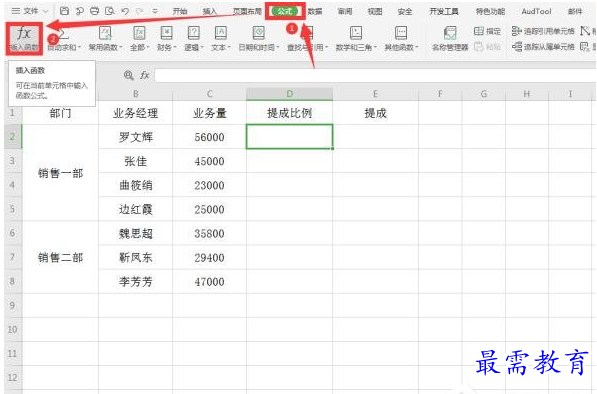Click the cell containing 罗文辉
The image size is (597, 394).
(x=136, y=137)
